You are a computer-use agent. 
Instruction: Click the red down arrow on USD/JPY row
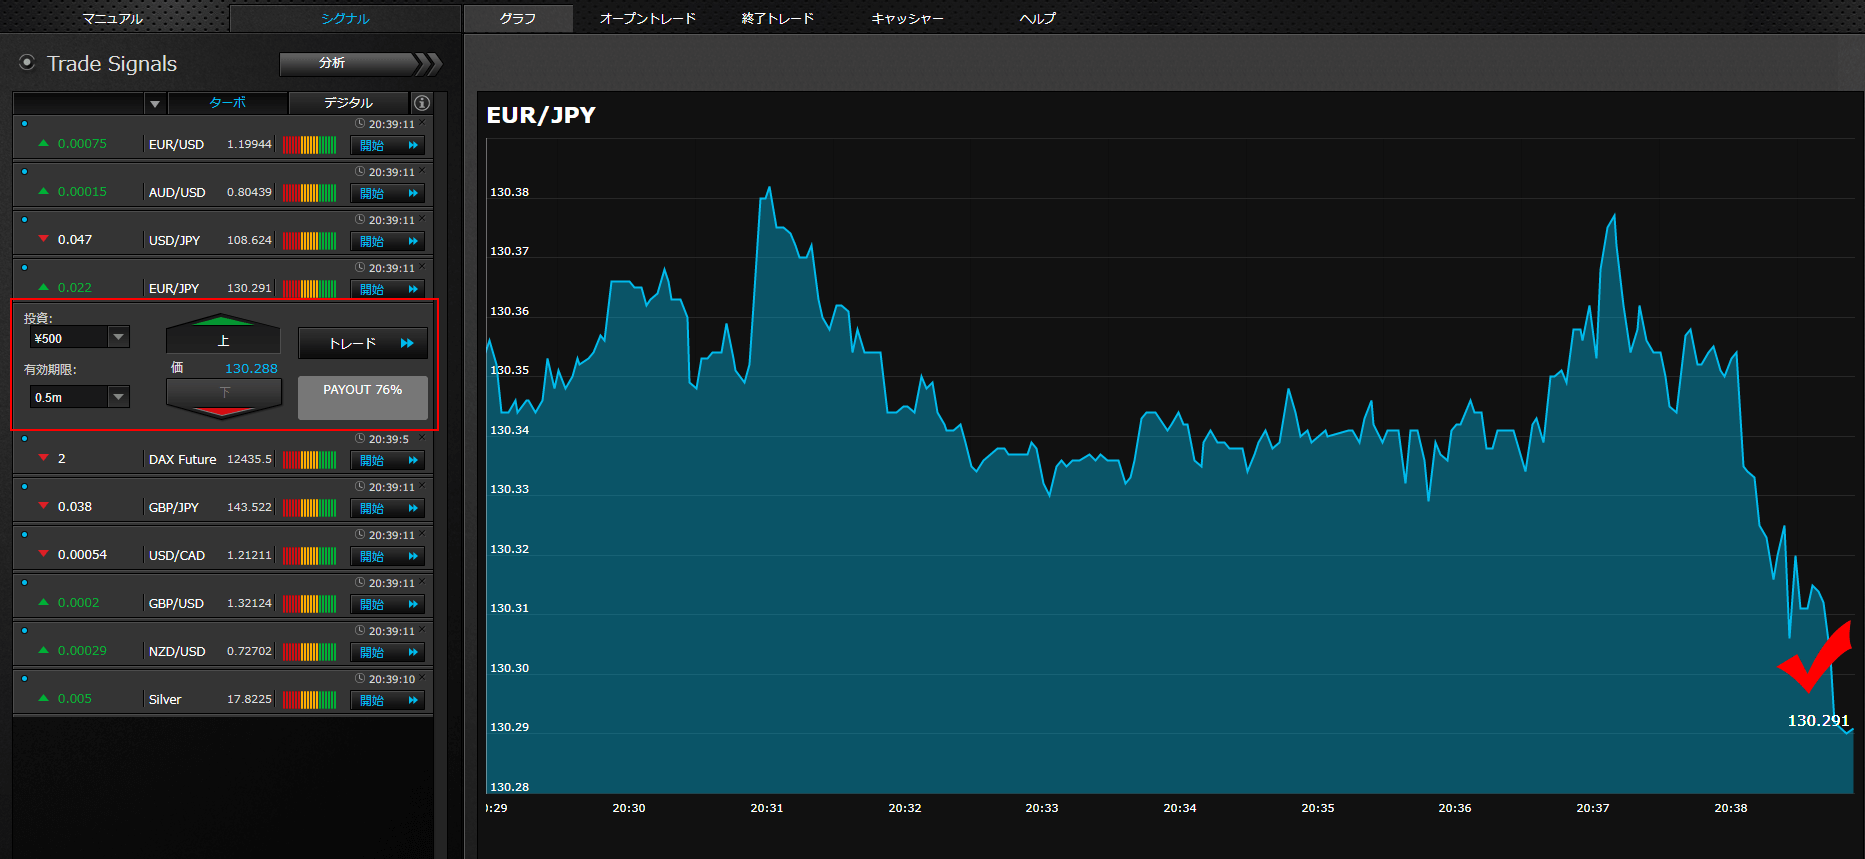click(43, 239)
